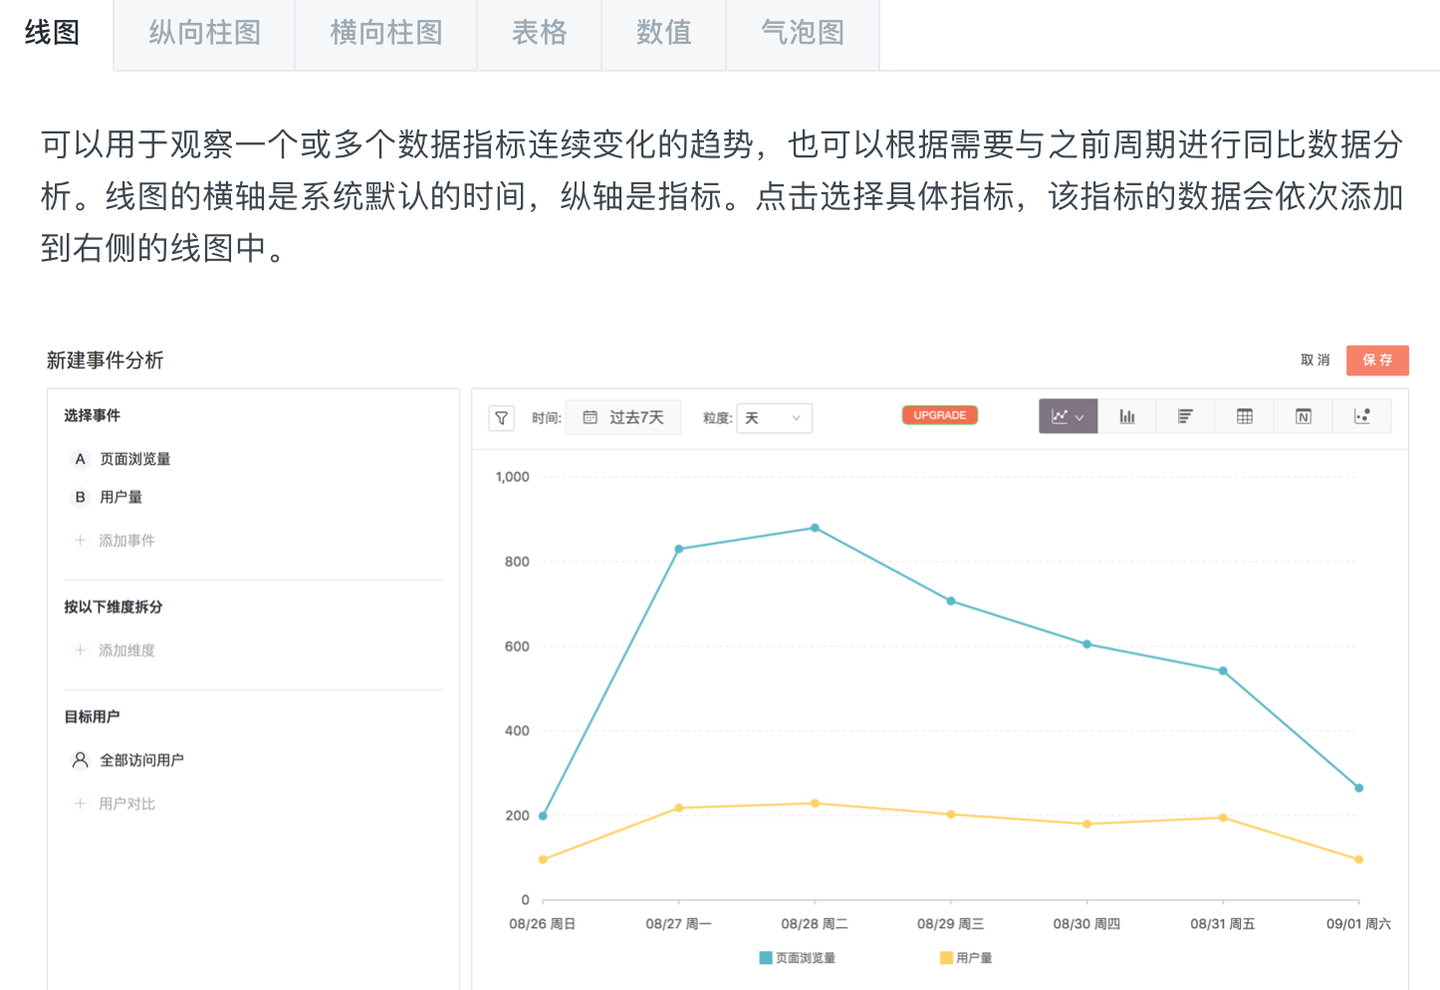The height and width of the screenshot is (990, 1440).
Task: Click the blue data point on 08/27
Action: coord(679,549)
